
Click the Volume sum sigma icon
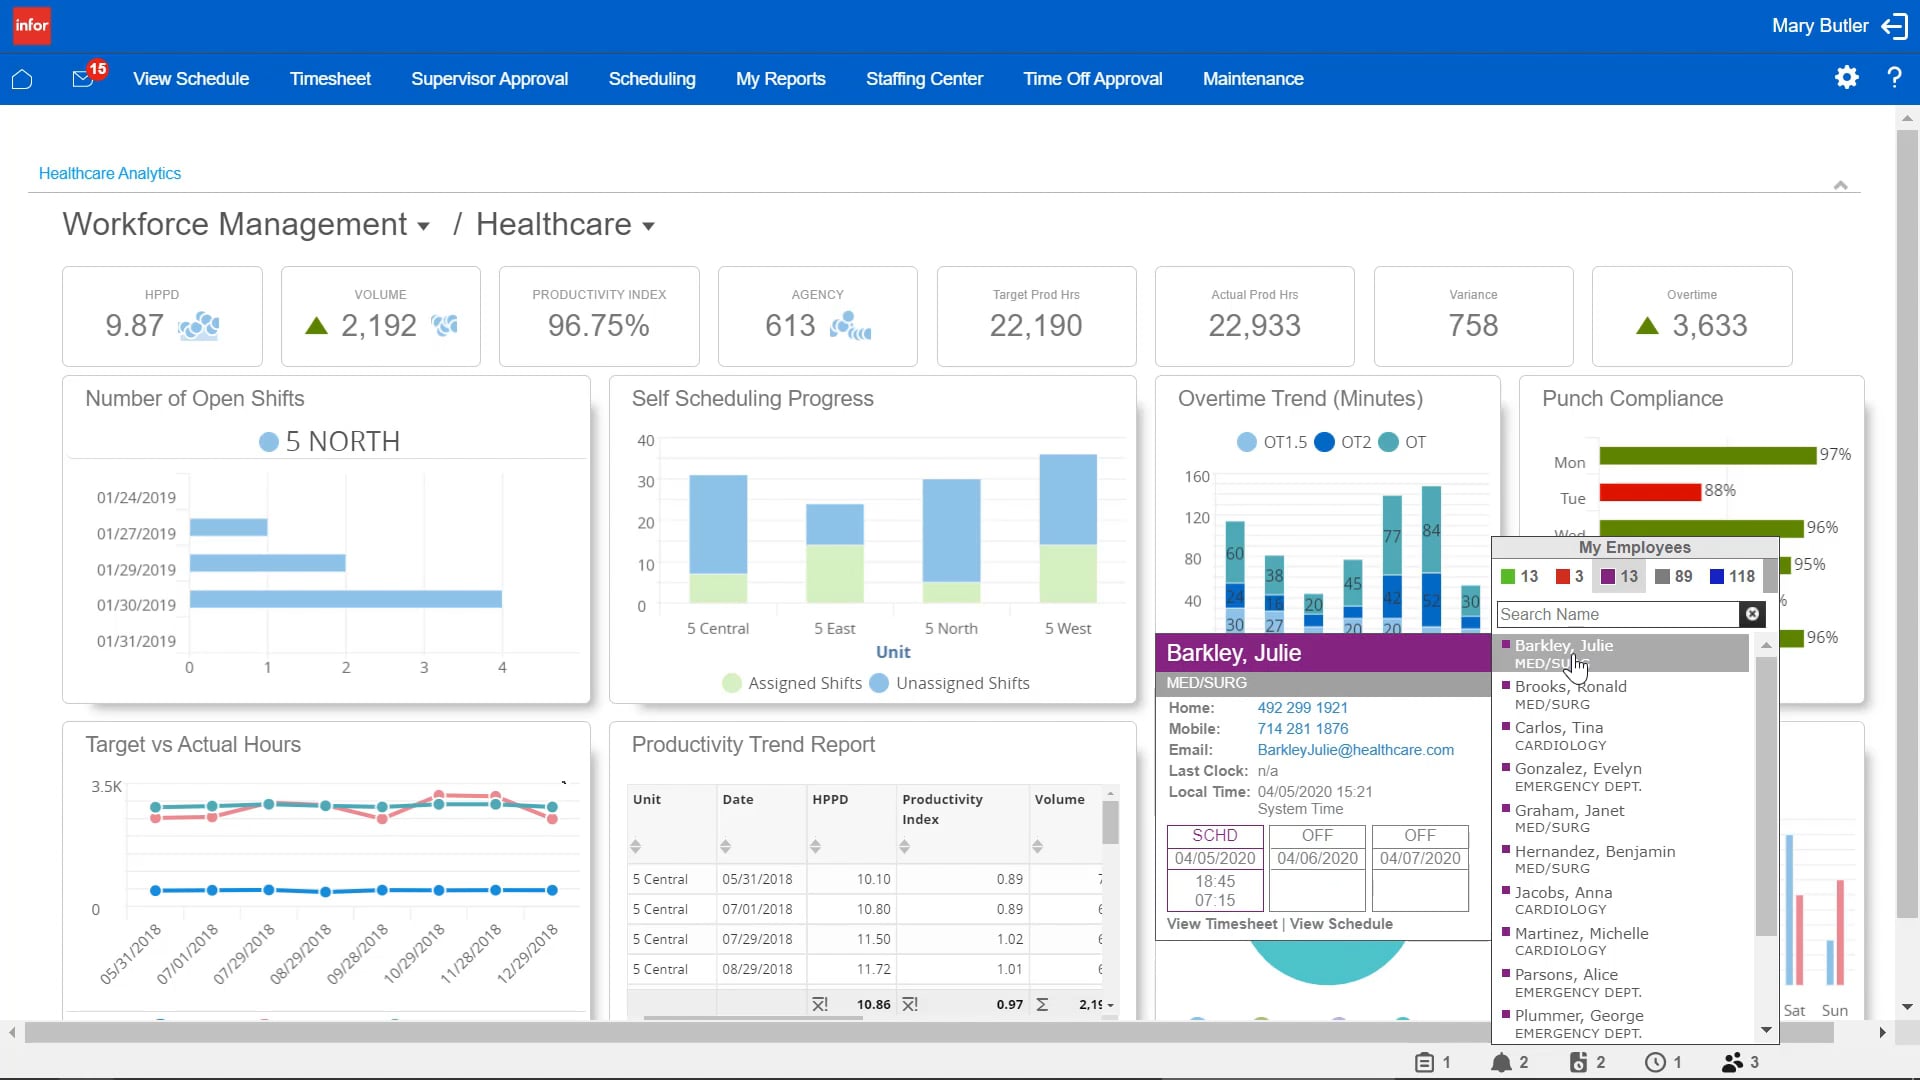[1042, 1004]
